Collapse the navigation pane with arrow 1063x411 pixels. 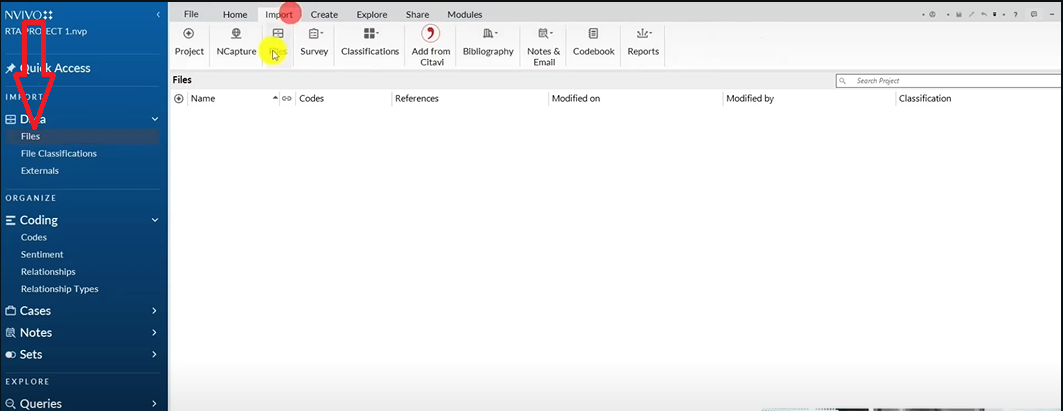pos(158,15)
